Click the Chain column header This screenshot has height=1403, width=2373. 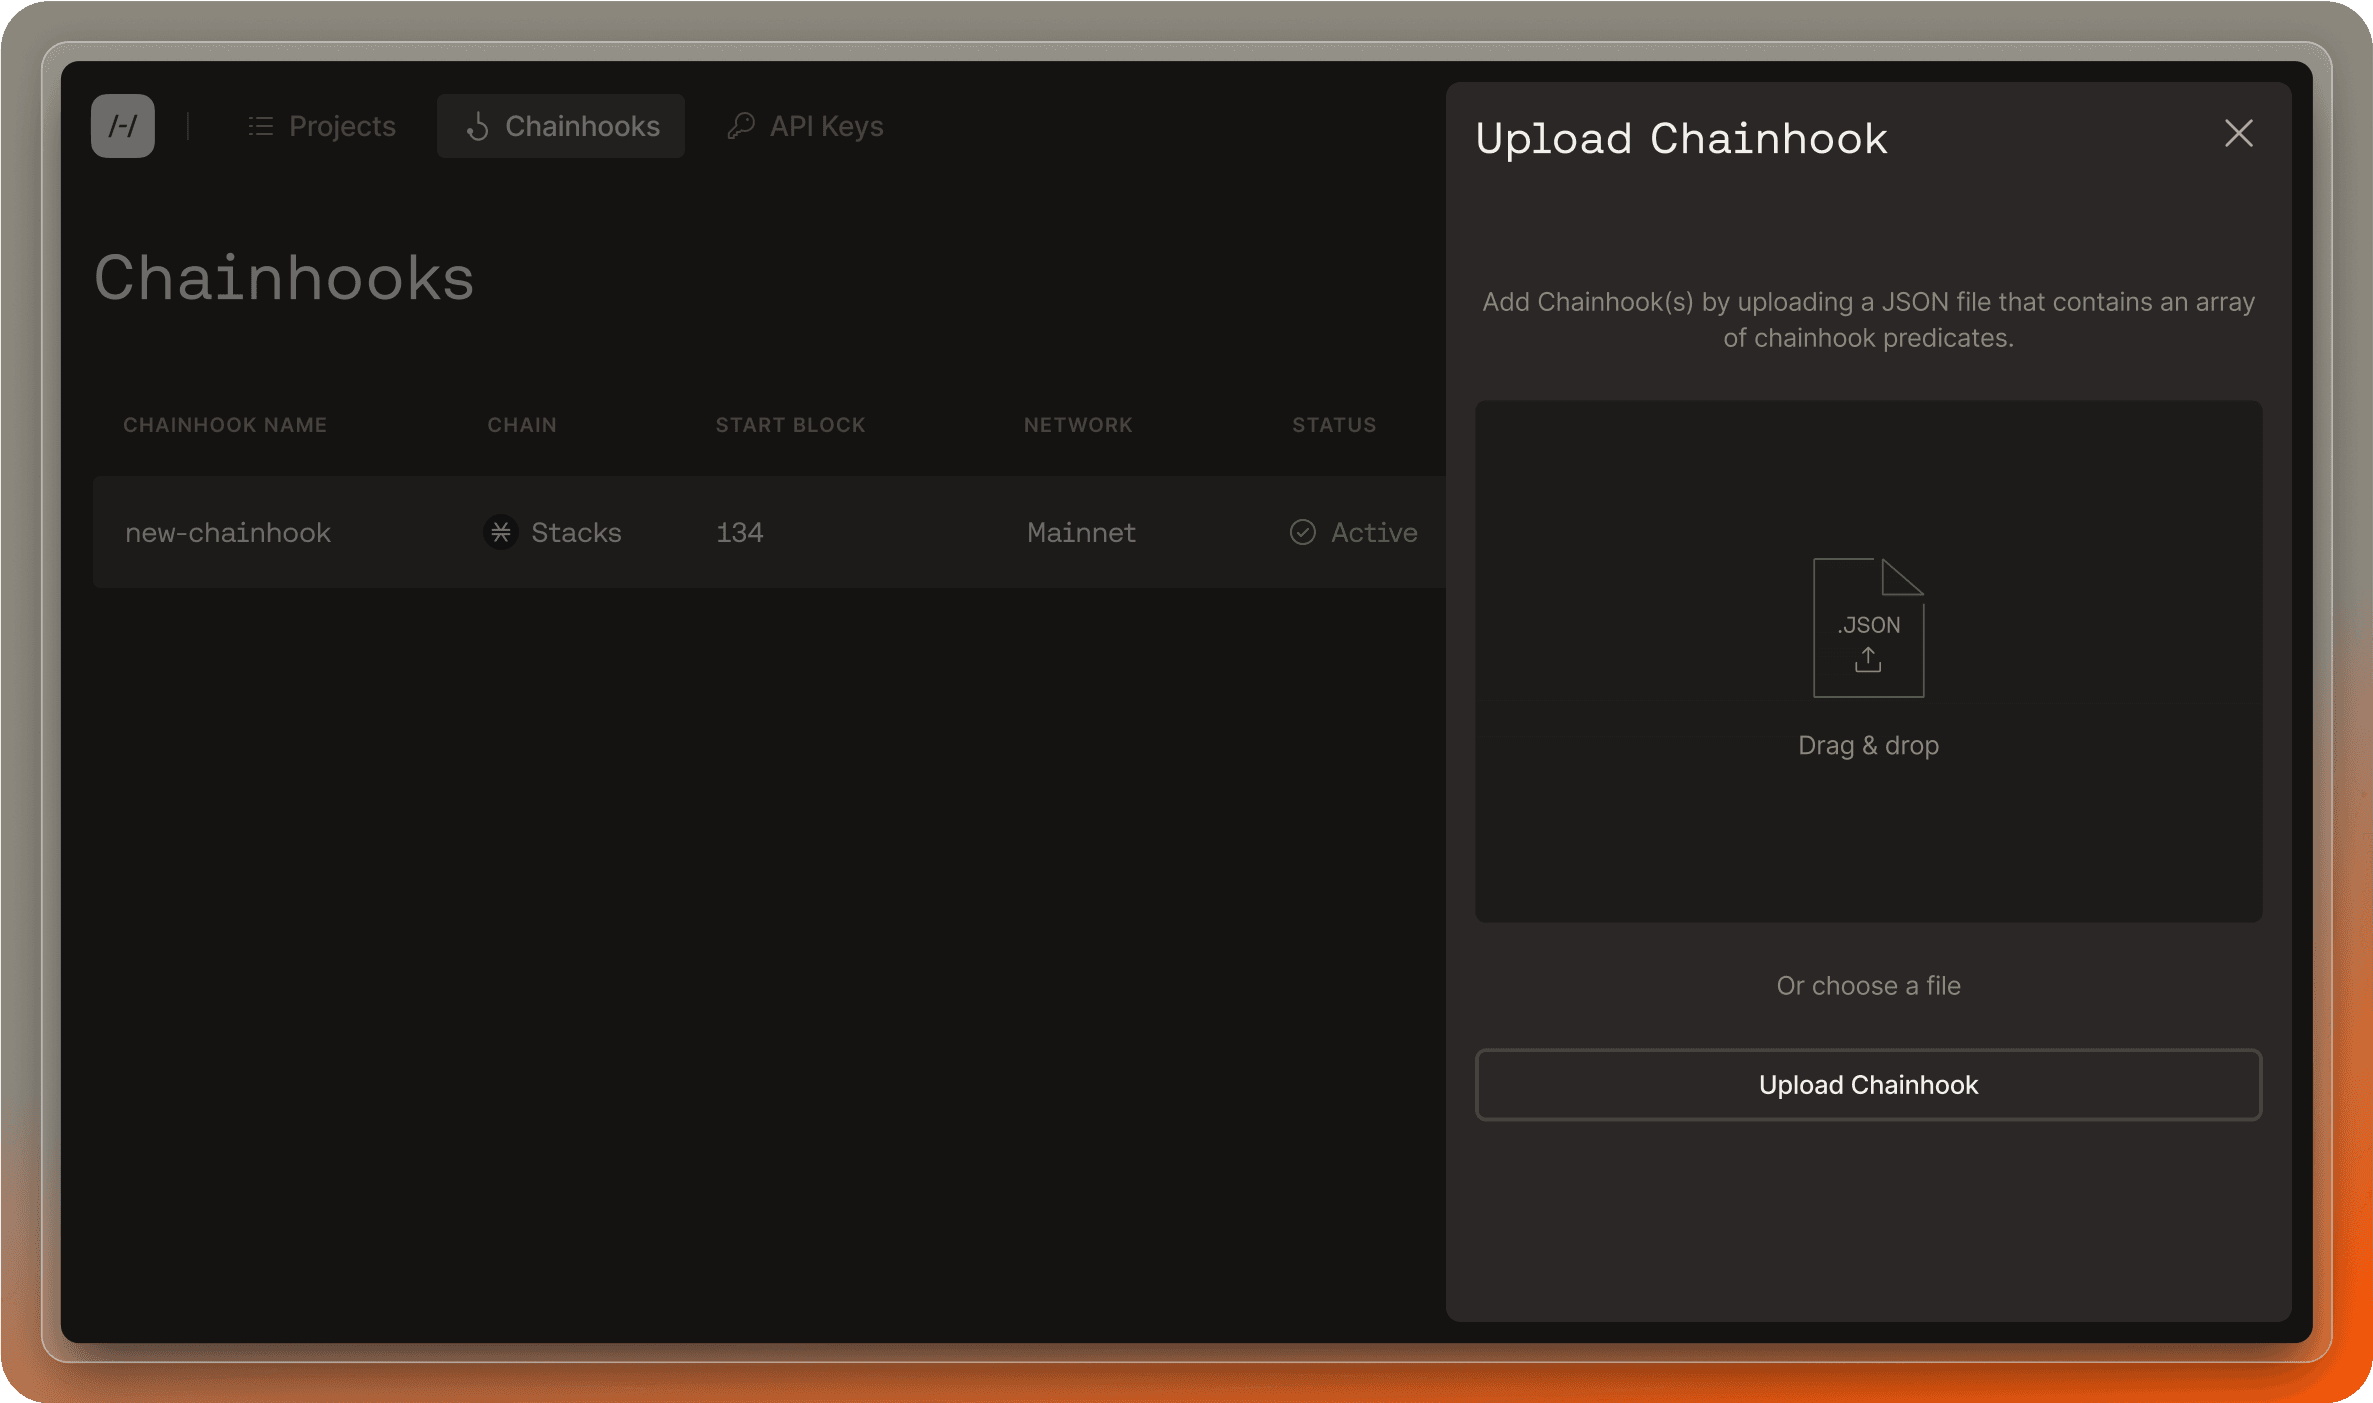(x=522, y=425)
